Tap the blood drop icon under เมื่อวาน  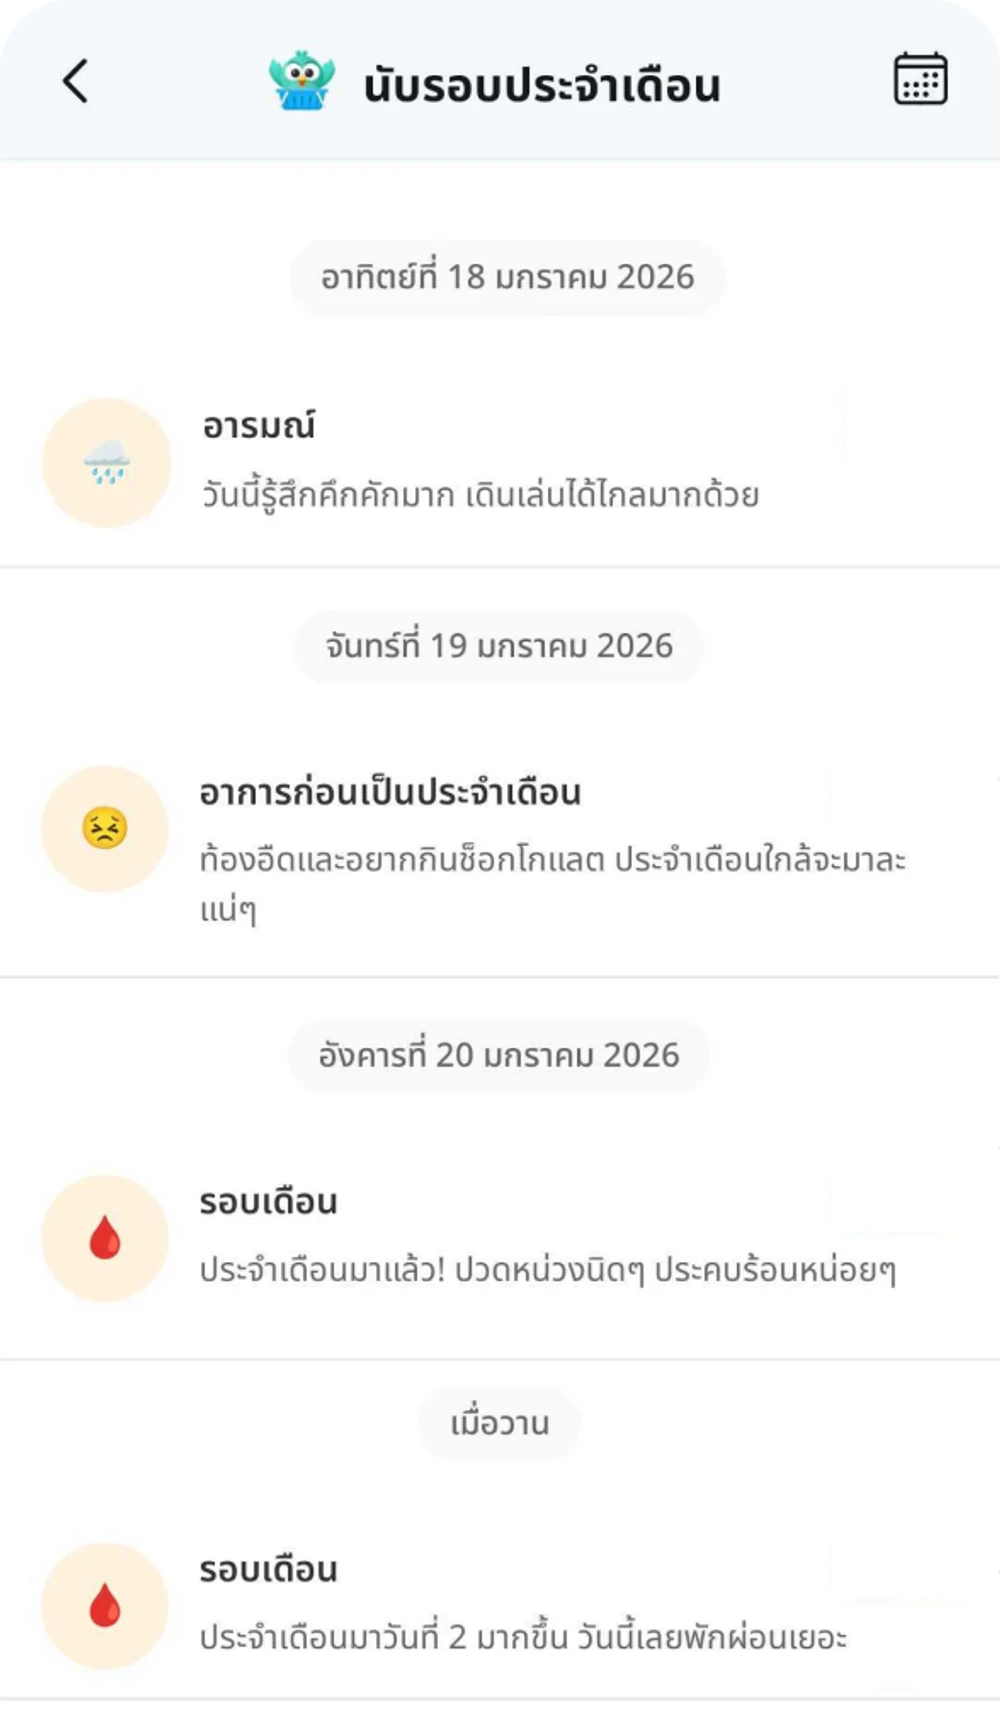[x=105, y=1606]
